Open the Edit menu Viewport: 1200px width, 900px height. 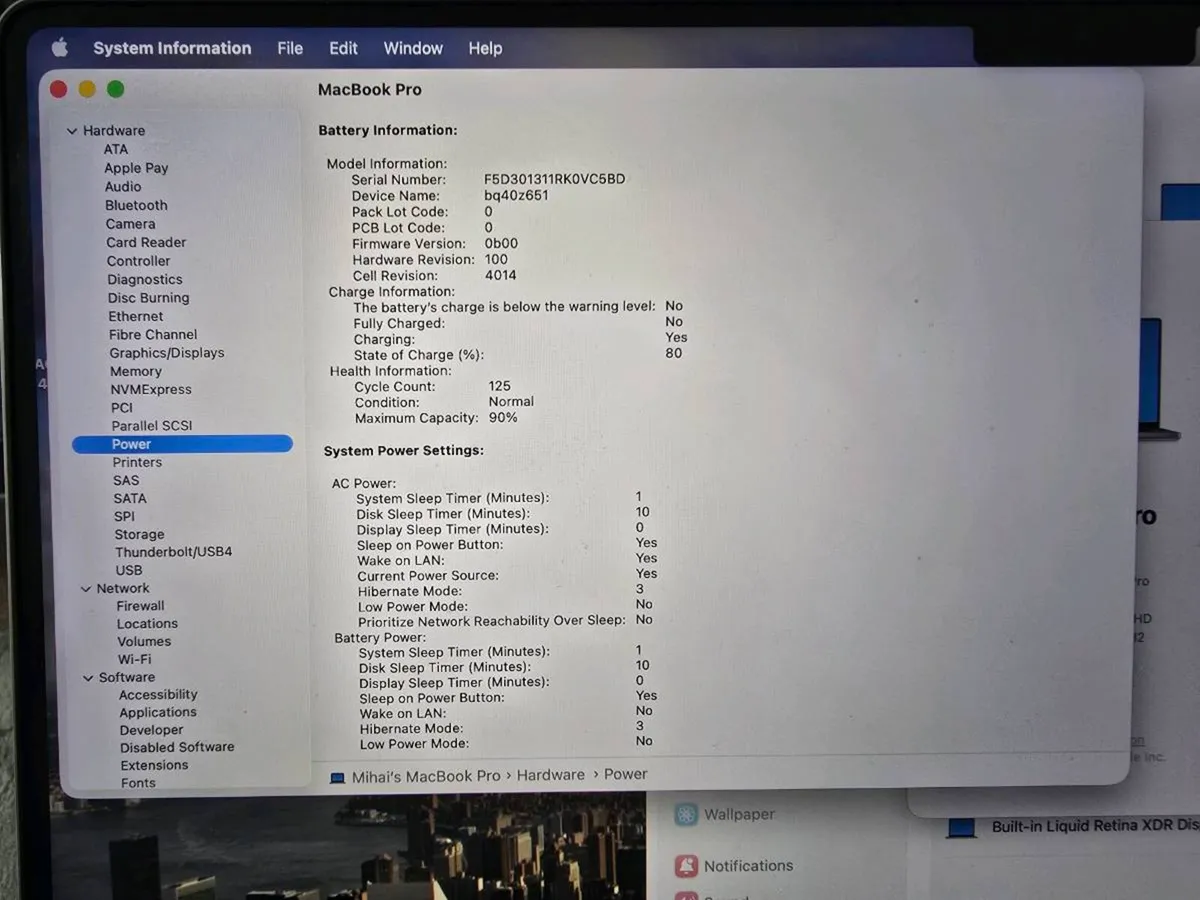(x=343, y=48)
